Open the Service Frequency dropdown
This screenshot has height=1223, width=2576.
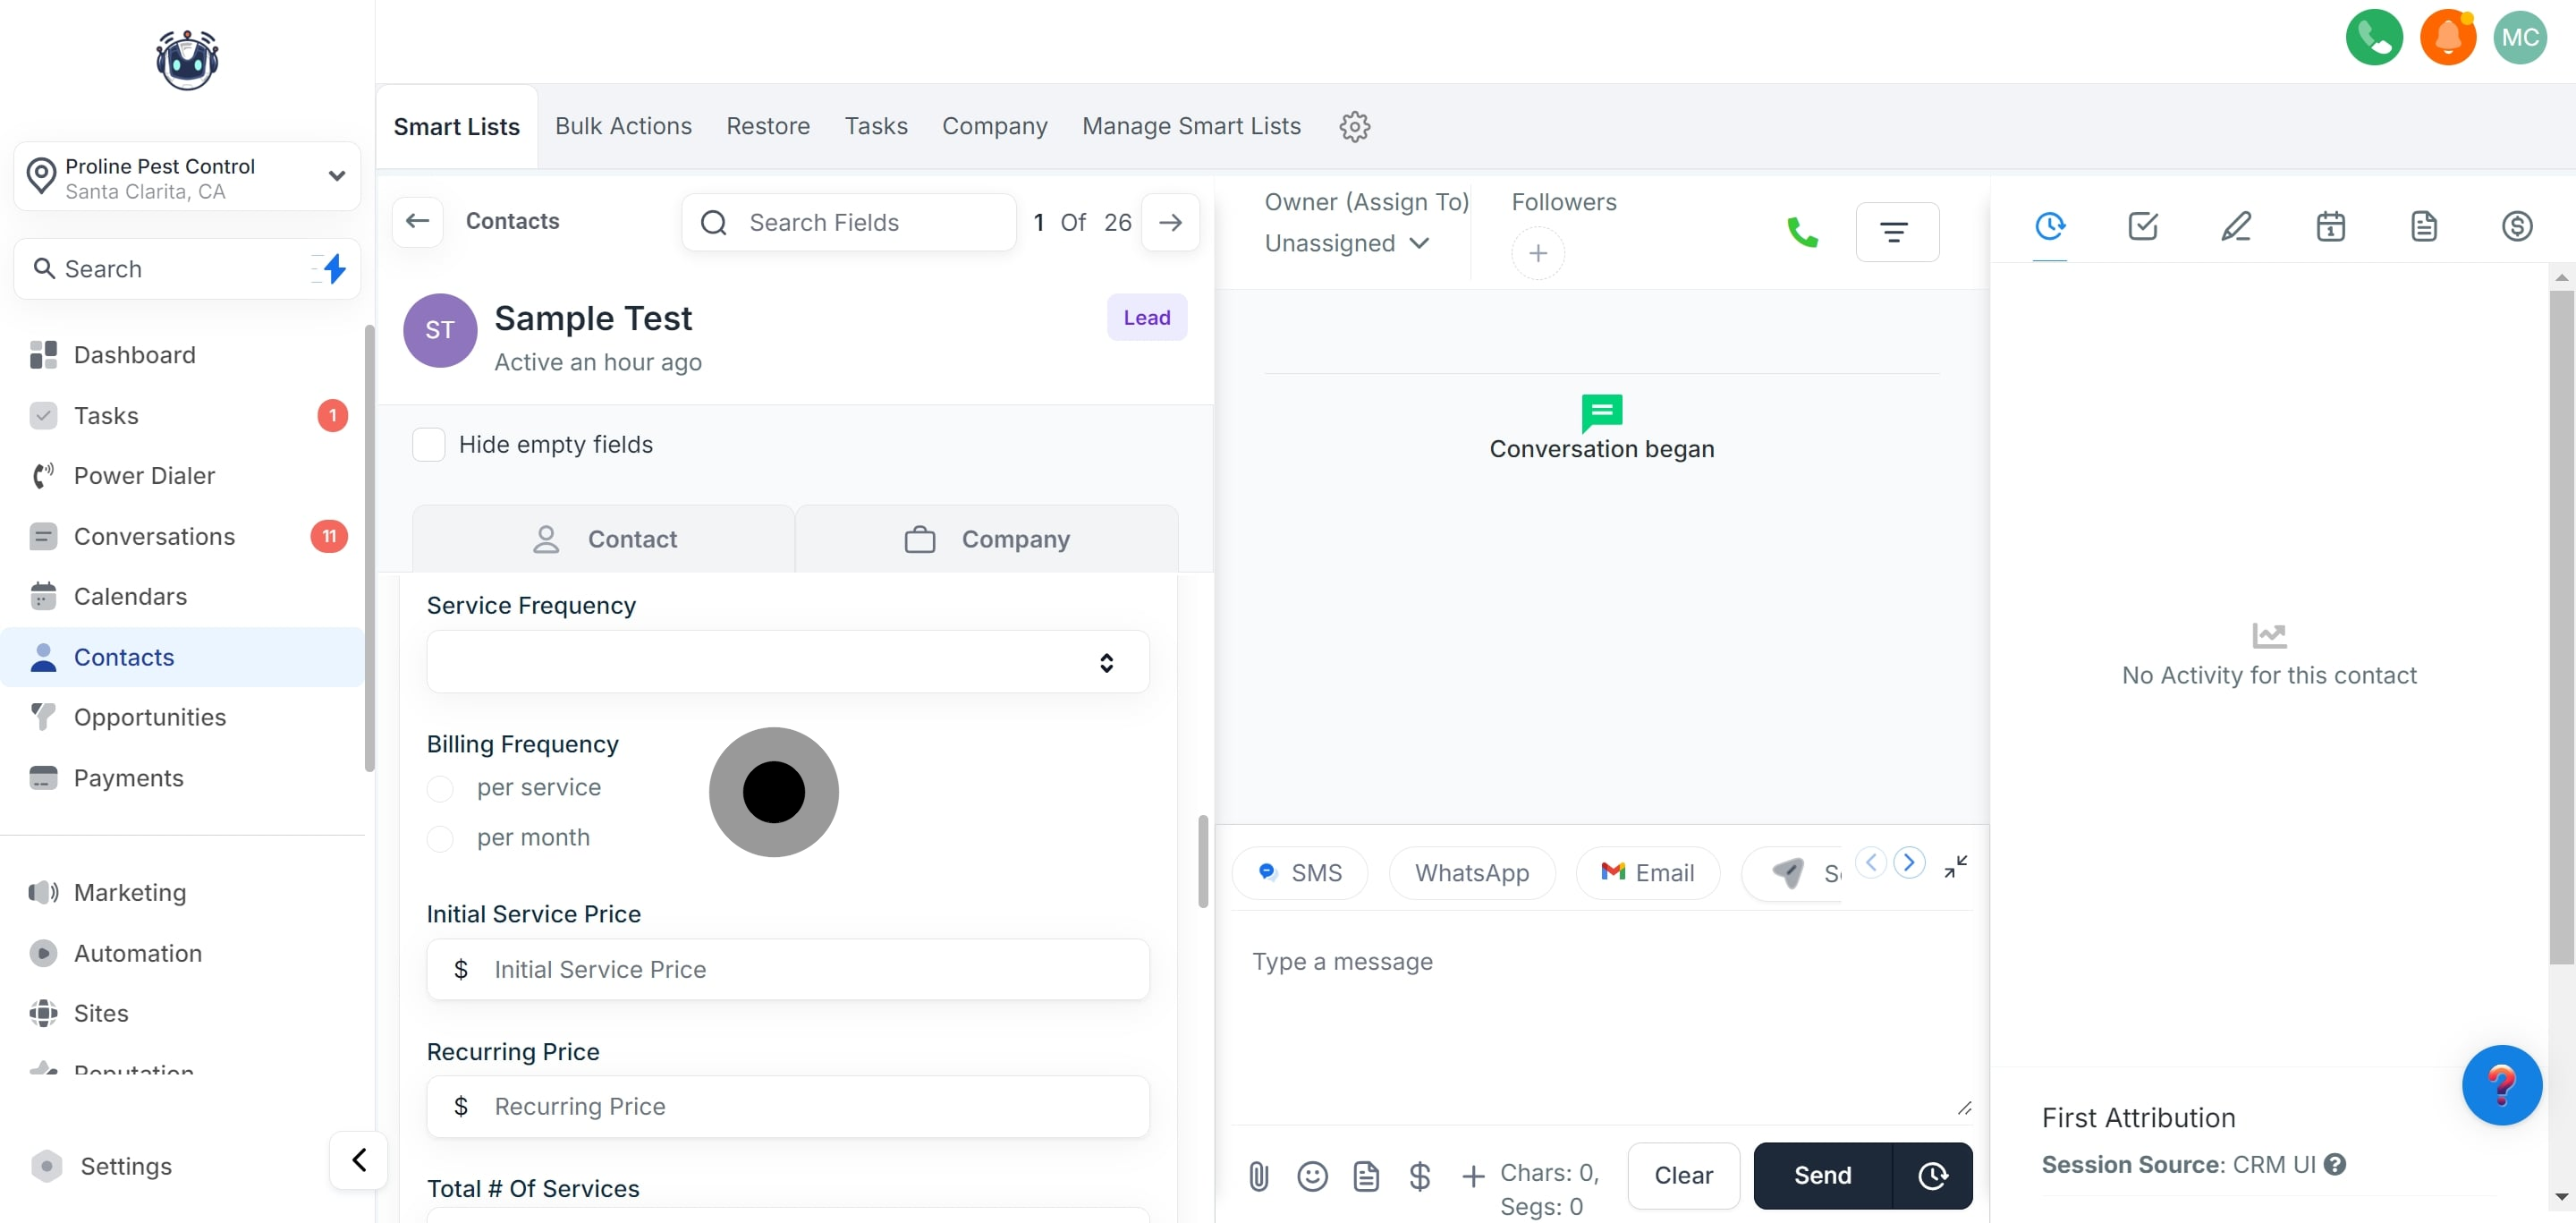787,662
